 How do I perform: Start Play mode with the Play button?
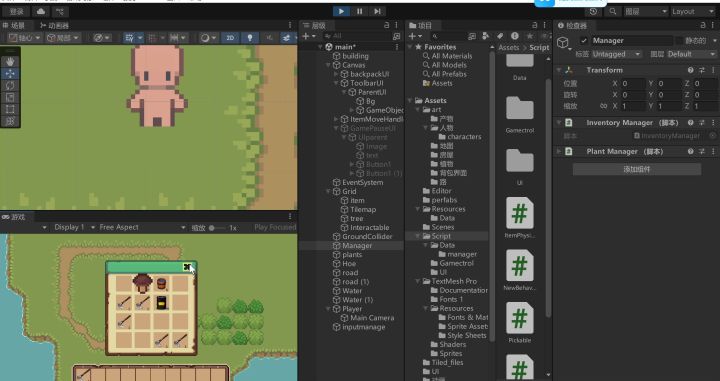pyautogui.click(x=341, y=11)
